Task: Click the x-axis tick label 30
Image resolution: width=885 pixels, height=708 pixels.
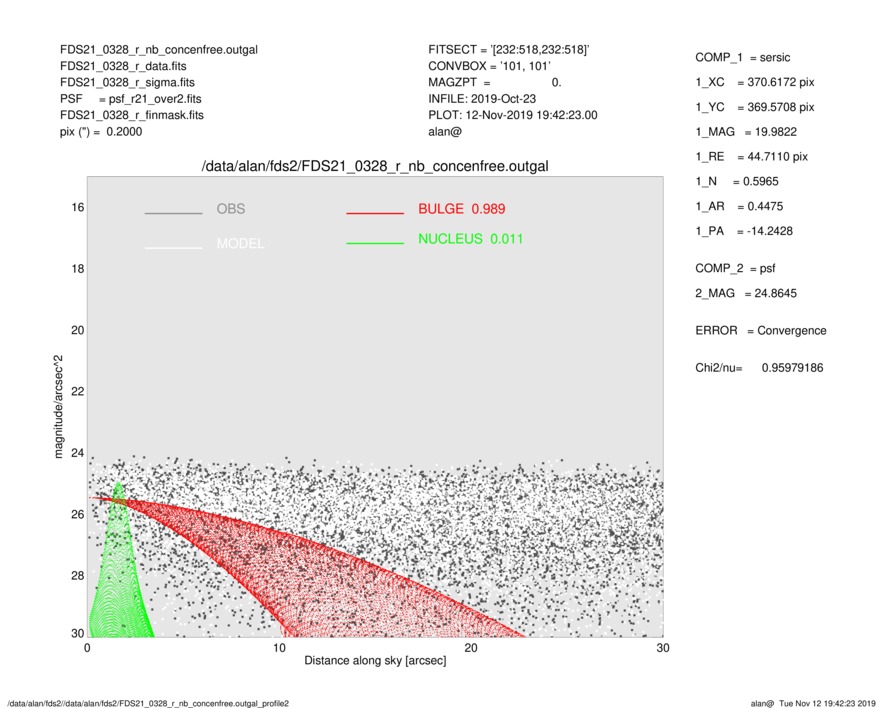Action: coord(663,648)
